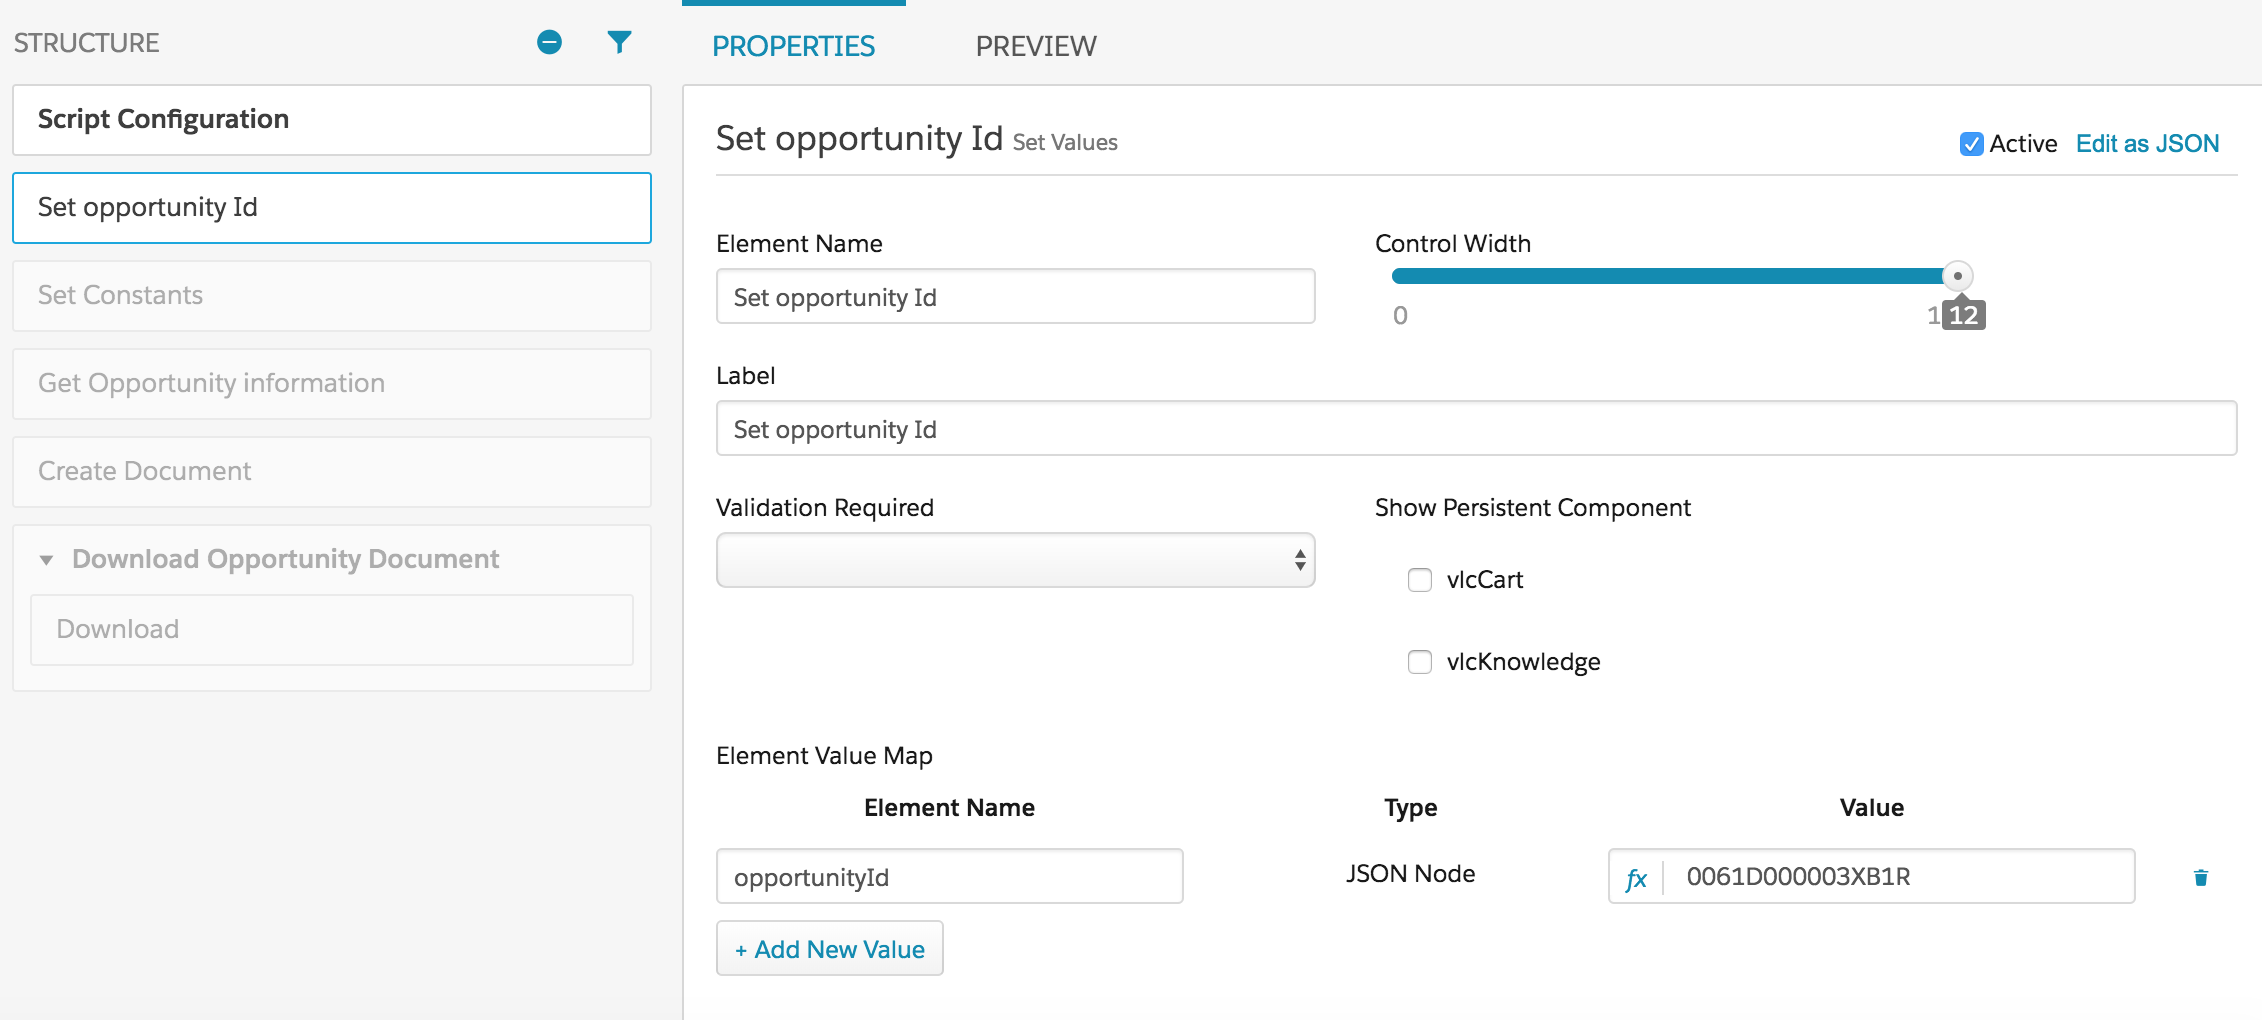Select the Set Constants element
The image size is (2262, 1020).
(x=330, y=295)
